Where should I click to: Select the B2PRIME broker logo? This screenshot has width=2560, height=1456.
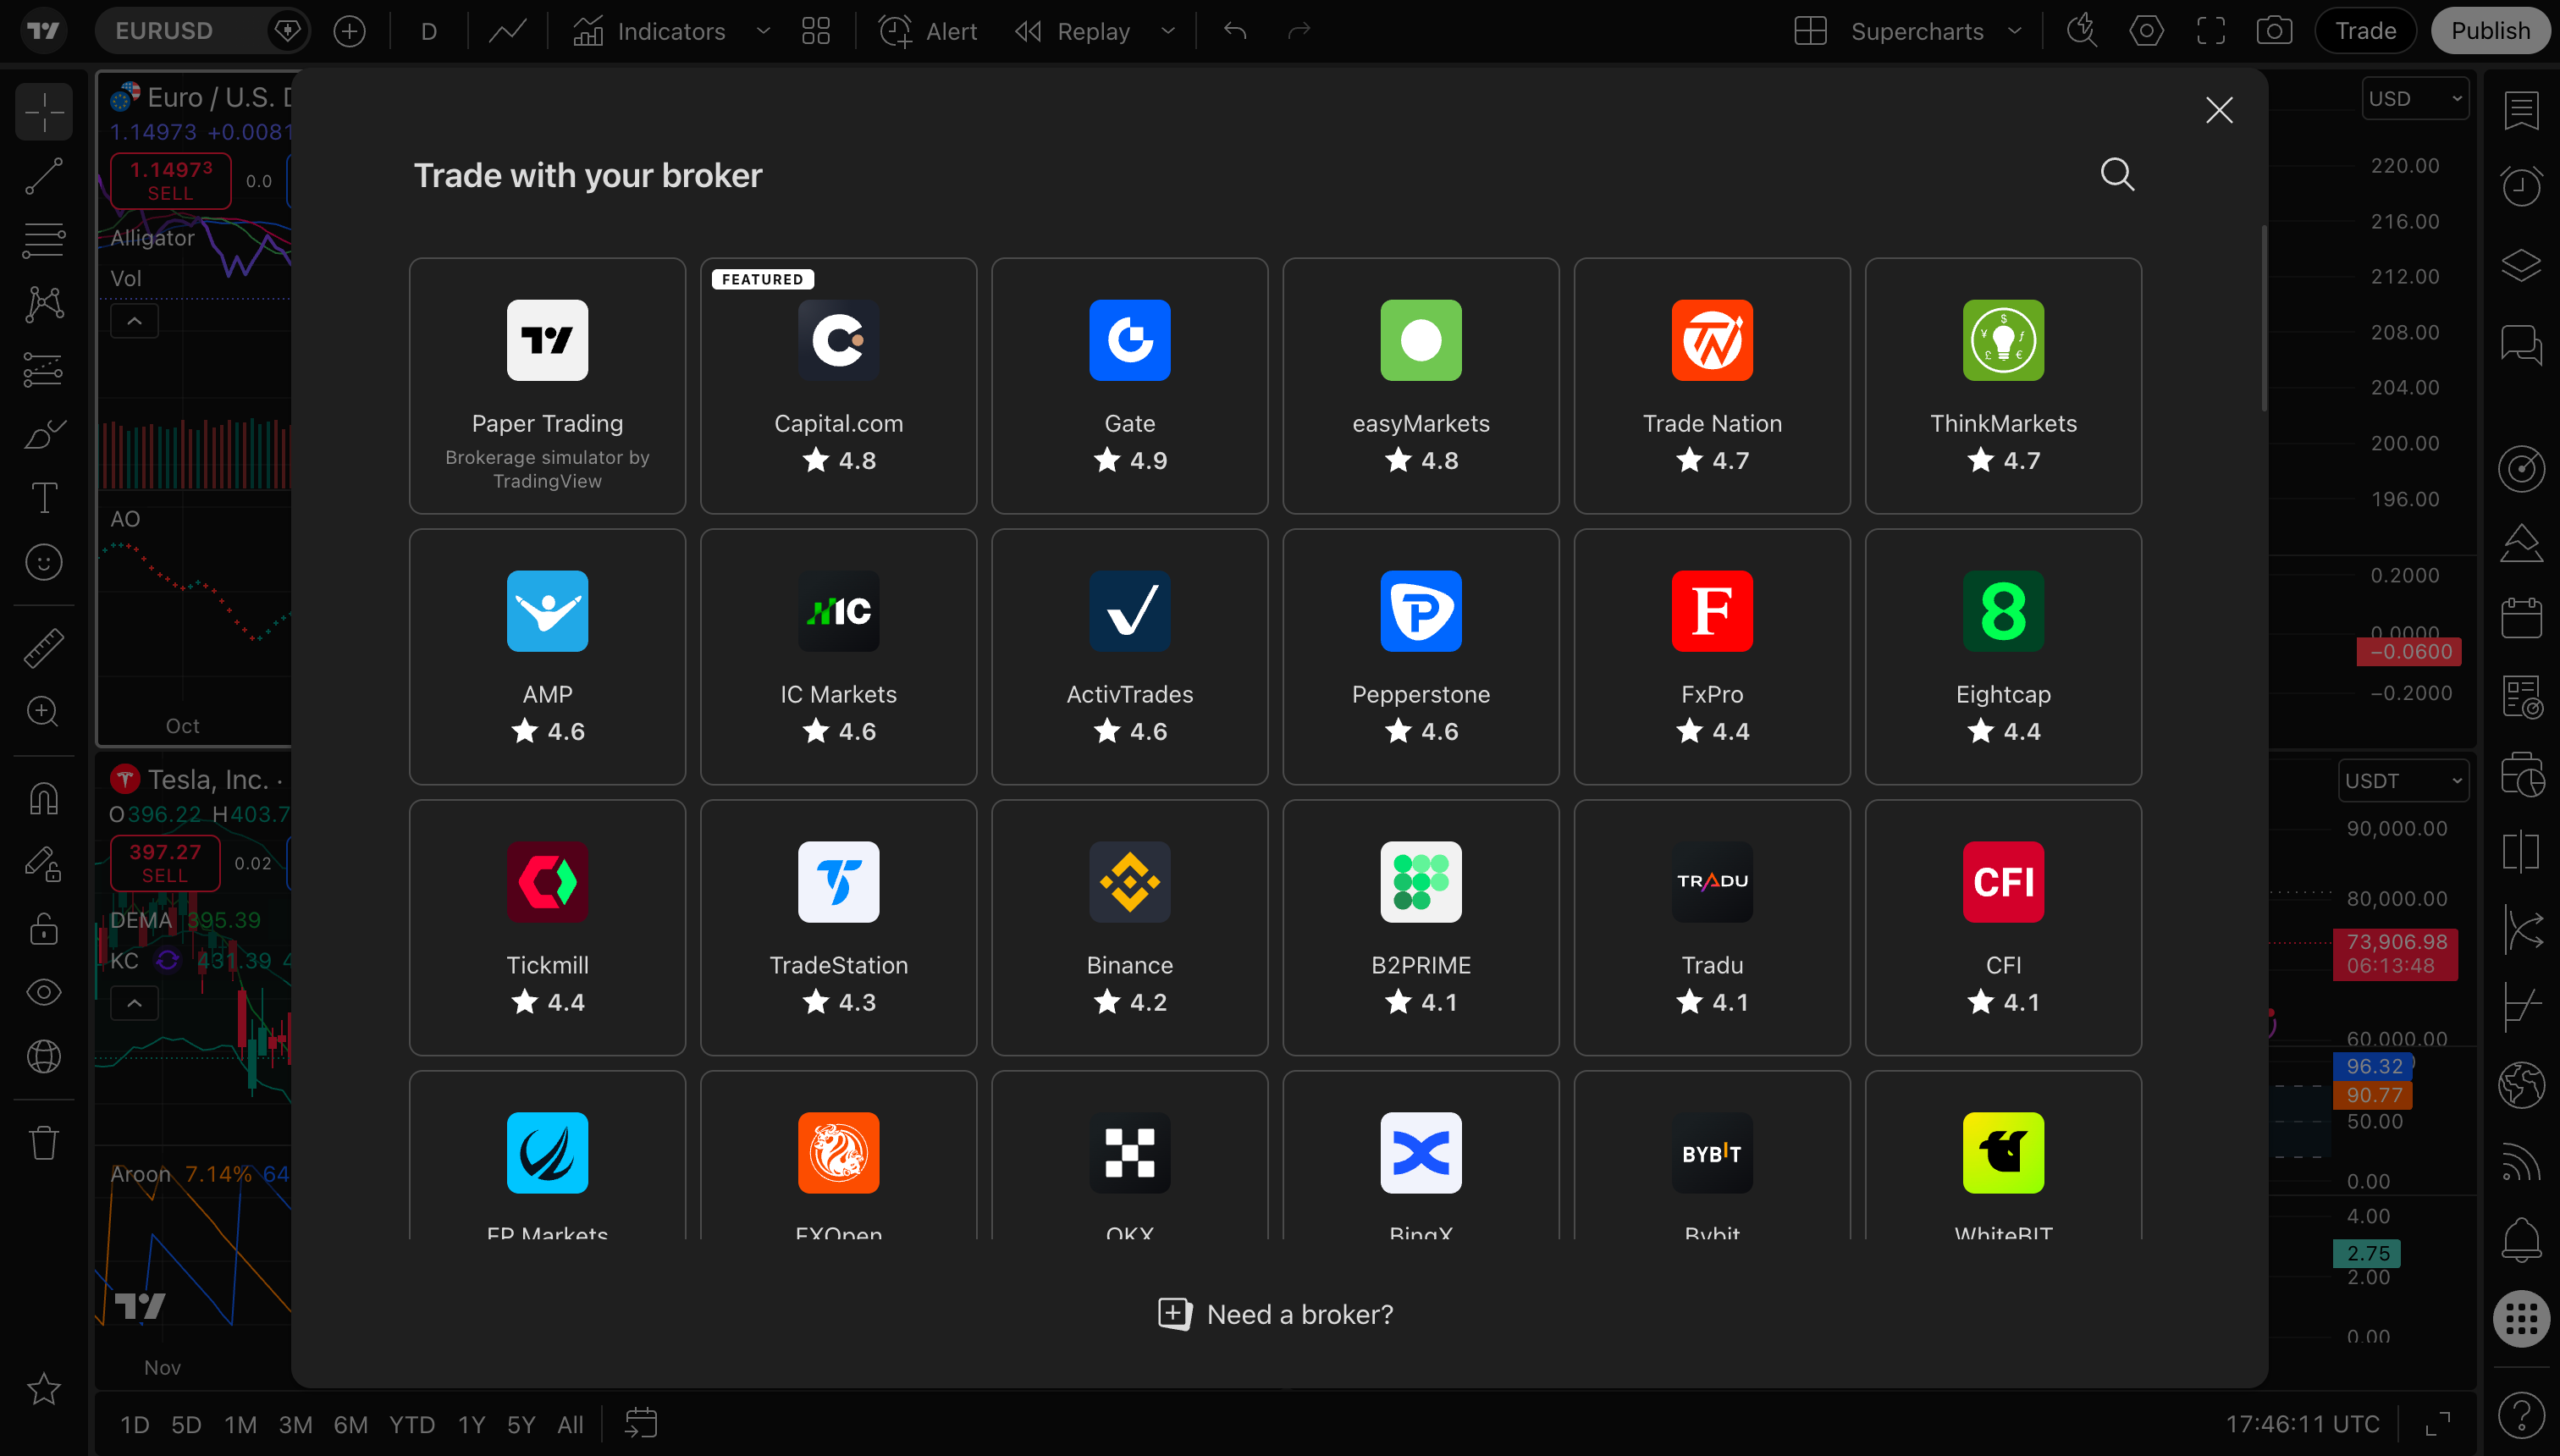click(x=1420, y=882)
